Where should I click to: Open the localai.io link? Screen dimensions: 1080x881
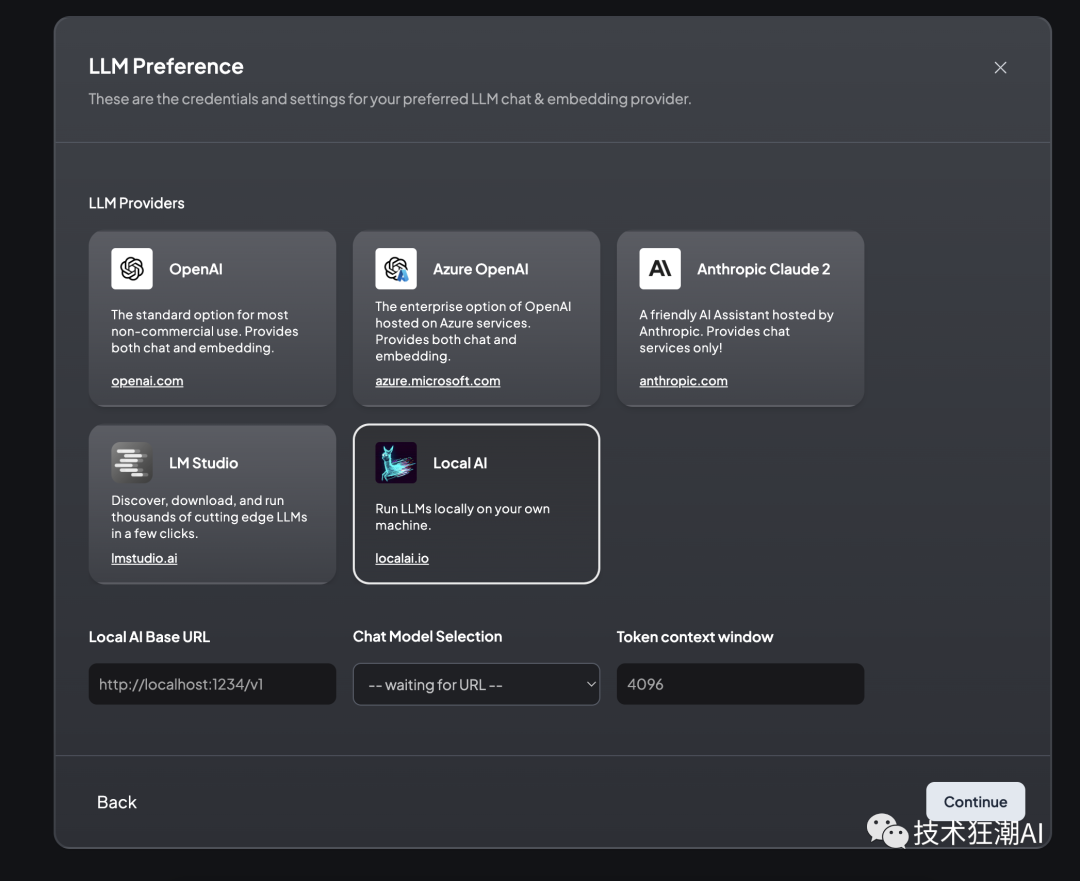(x=402, y=558)
